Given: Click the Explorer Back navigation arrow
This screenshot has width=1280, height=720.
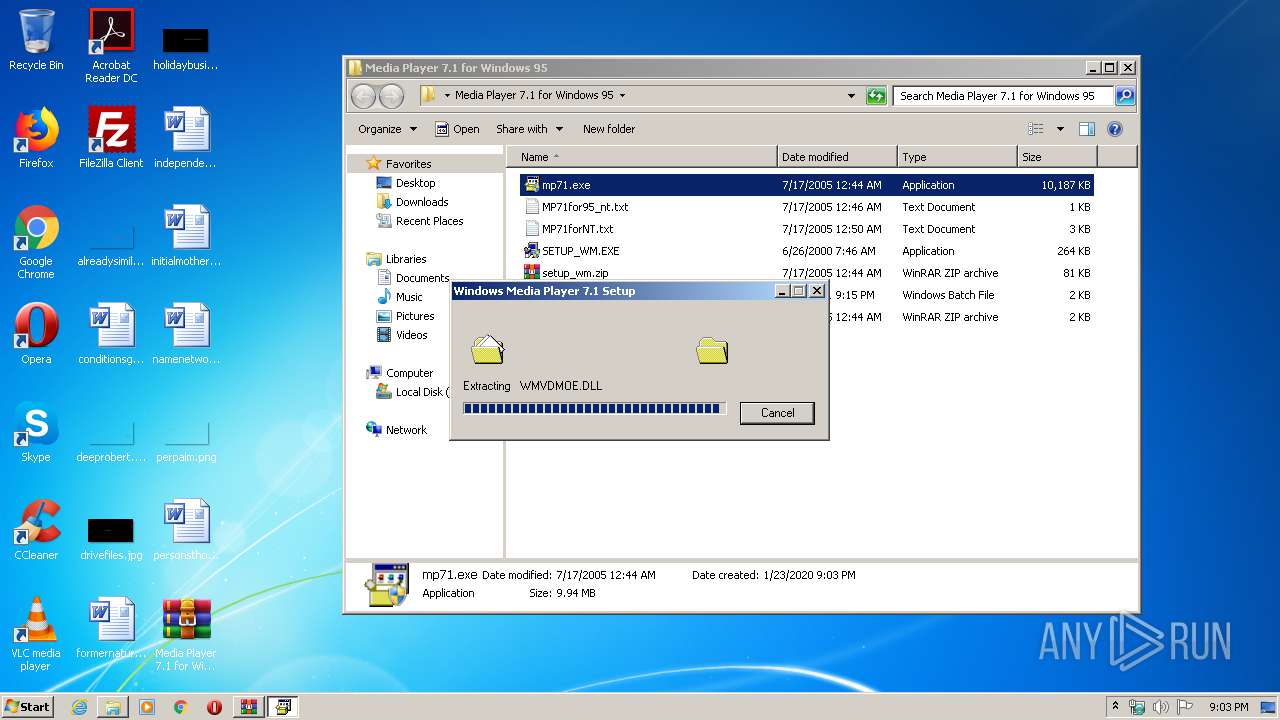Looking at the screenshot, I should click(x=364, y=96).
